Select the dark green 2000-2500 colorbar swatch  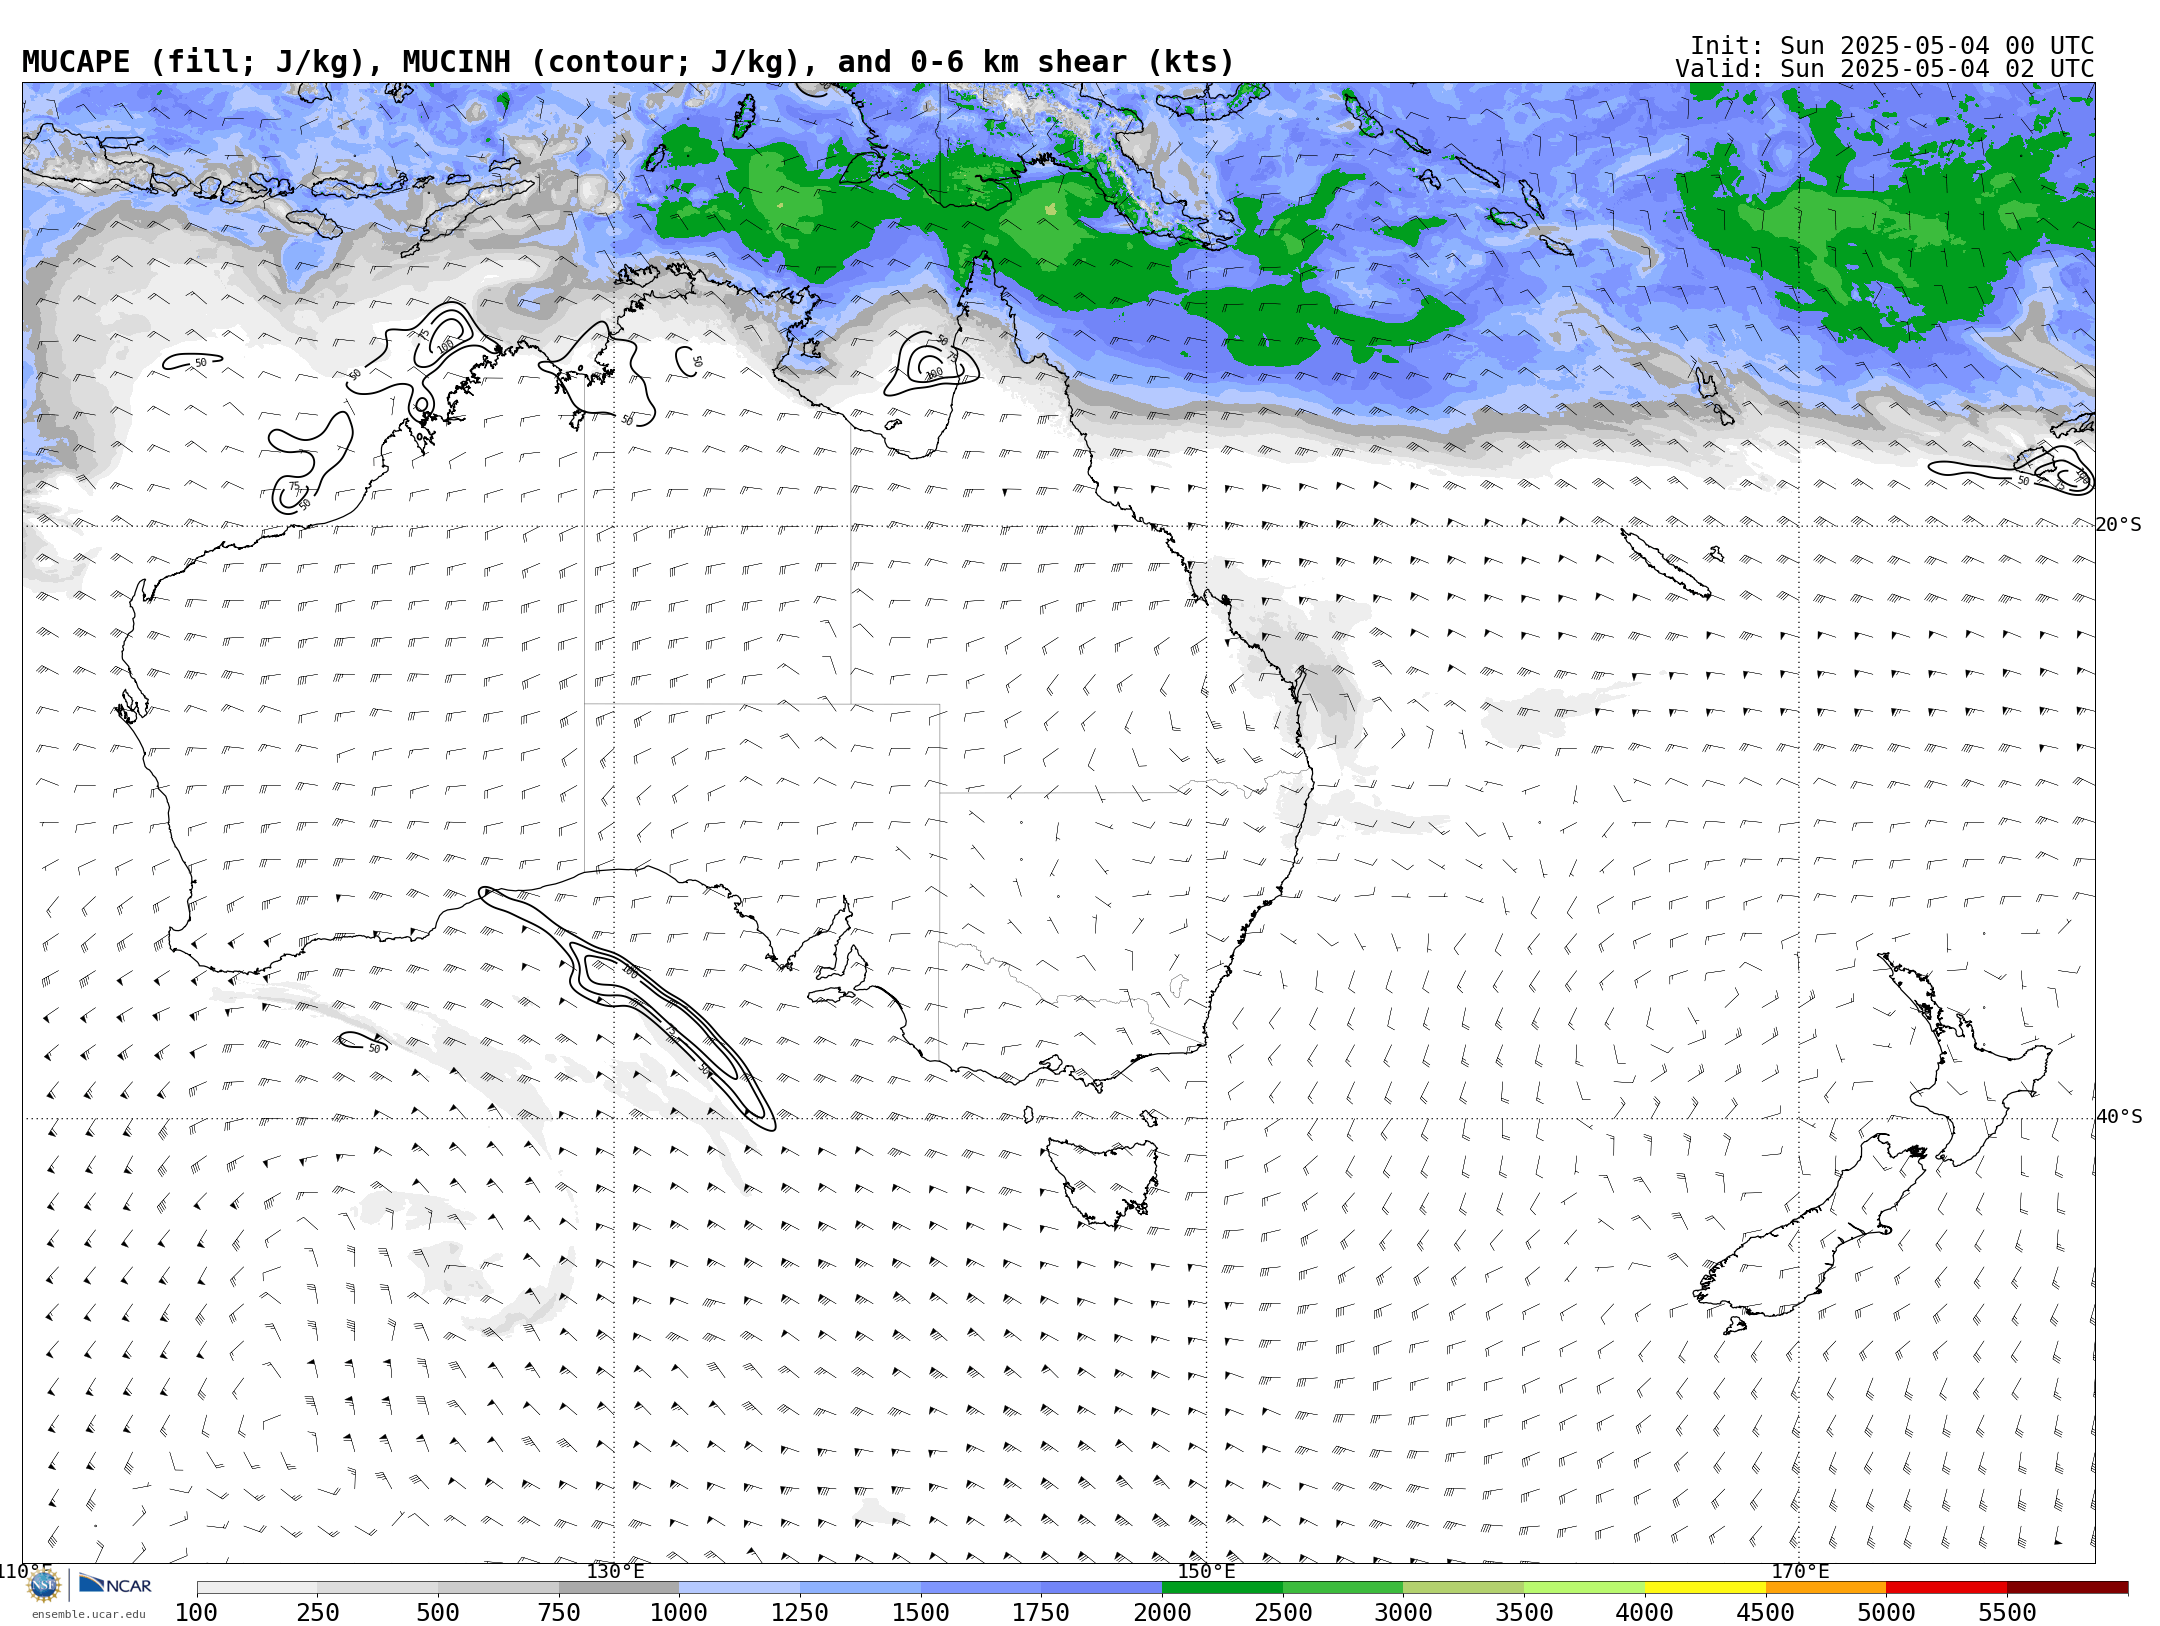1222,1588
